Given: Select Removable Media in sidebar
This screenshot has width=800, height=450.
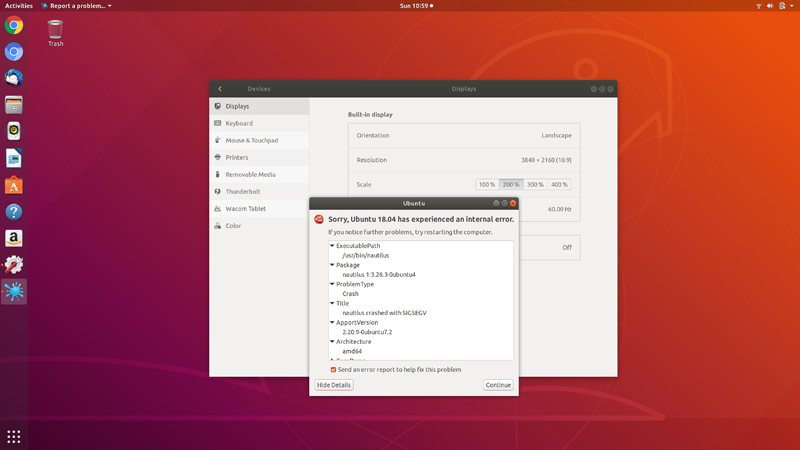Looking at the screenshot, I should [259, 174].
